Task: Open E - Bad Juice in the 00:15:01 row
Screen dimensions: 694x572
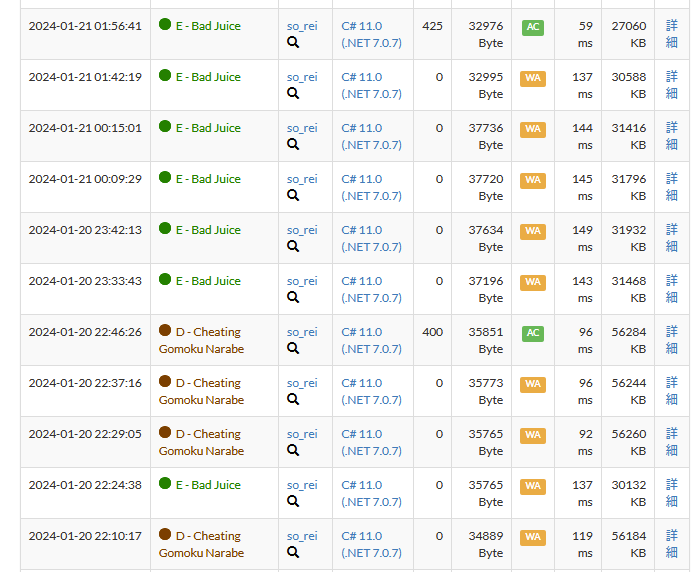Action: click(x=208, y=128)
